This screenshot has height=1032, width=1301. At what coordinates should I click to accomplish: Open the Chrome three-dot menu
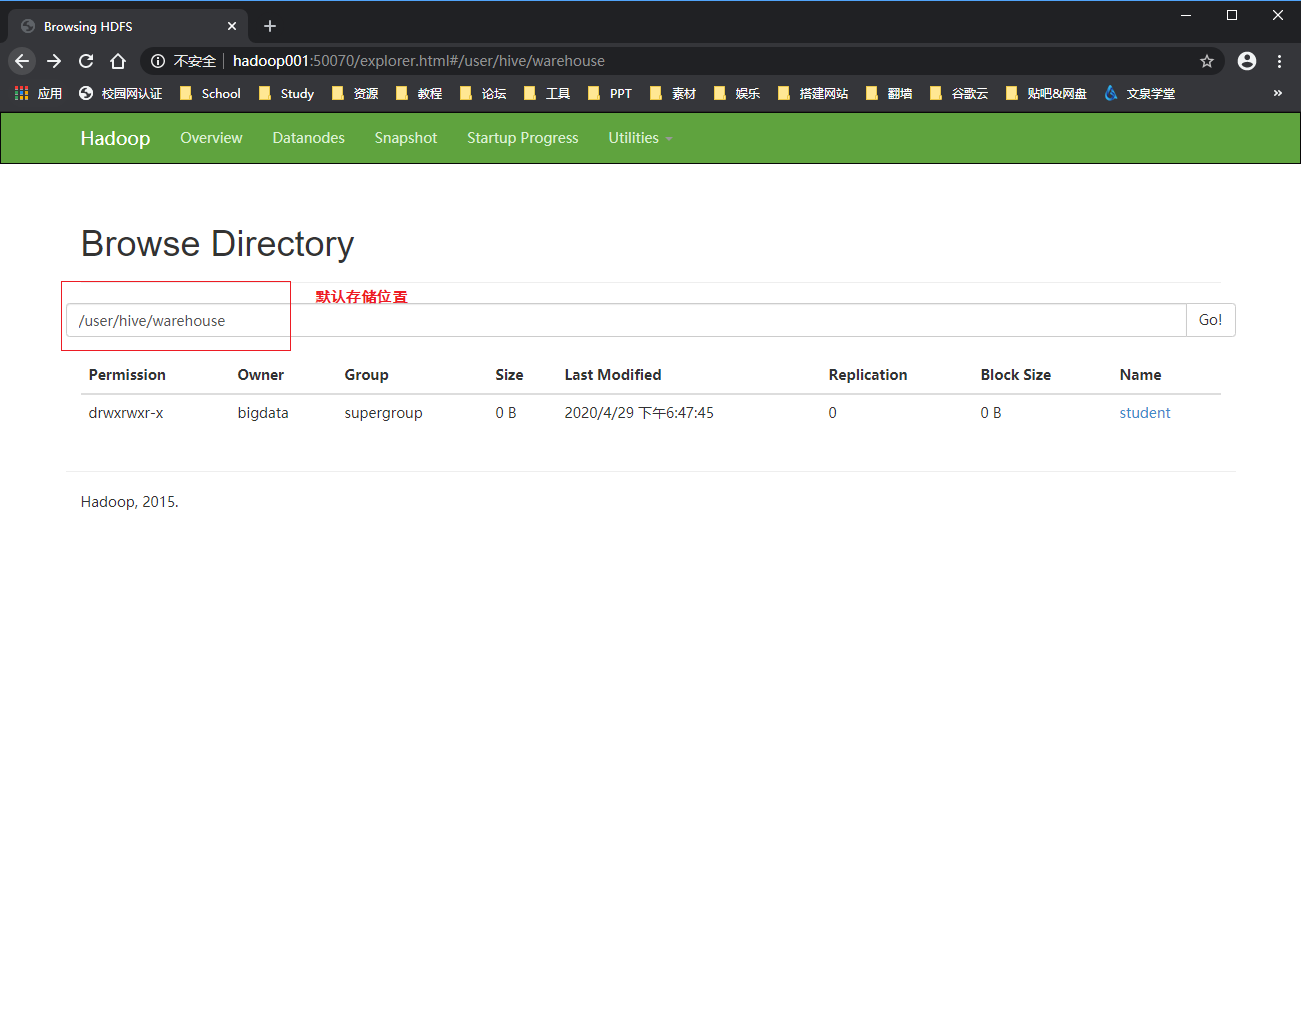point(1279,61)
